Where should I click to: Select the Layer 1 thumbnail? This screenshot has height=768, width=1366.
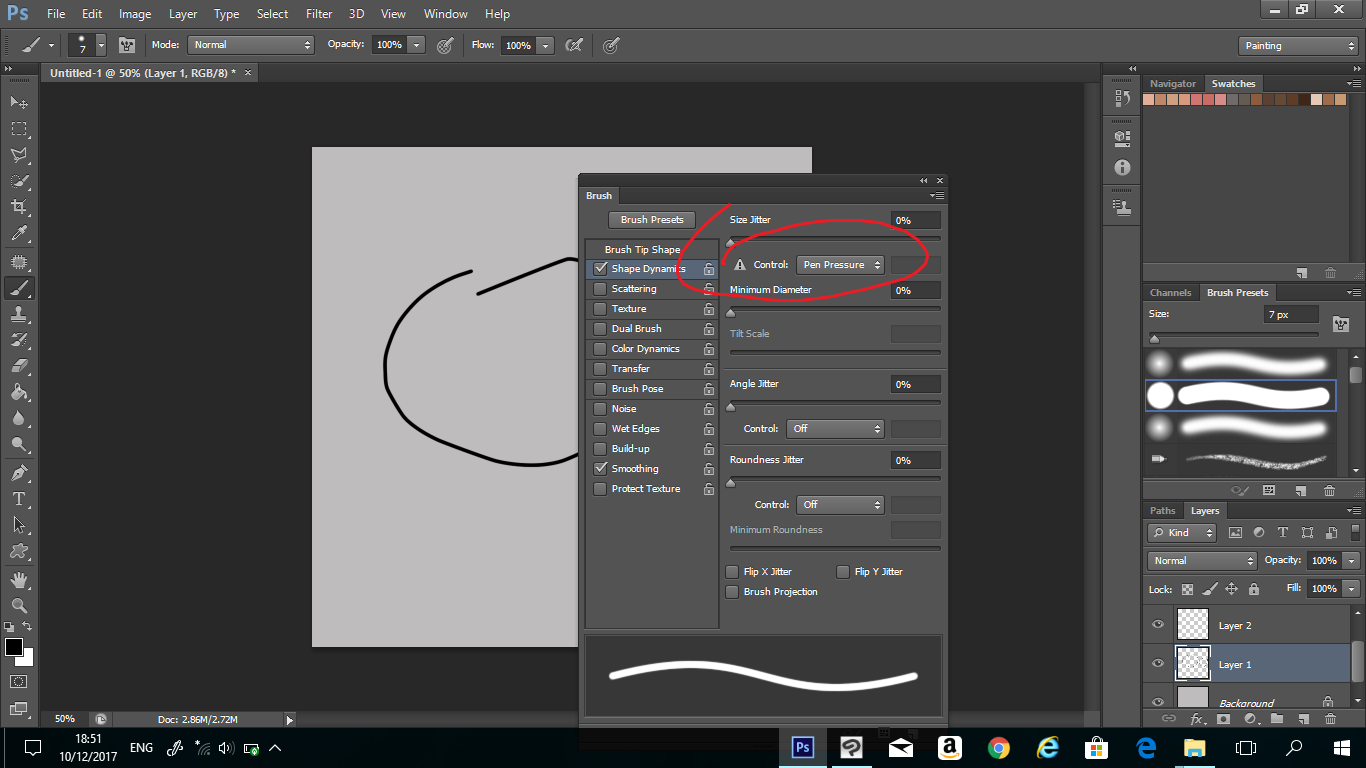coord(1193,664)
